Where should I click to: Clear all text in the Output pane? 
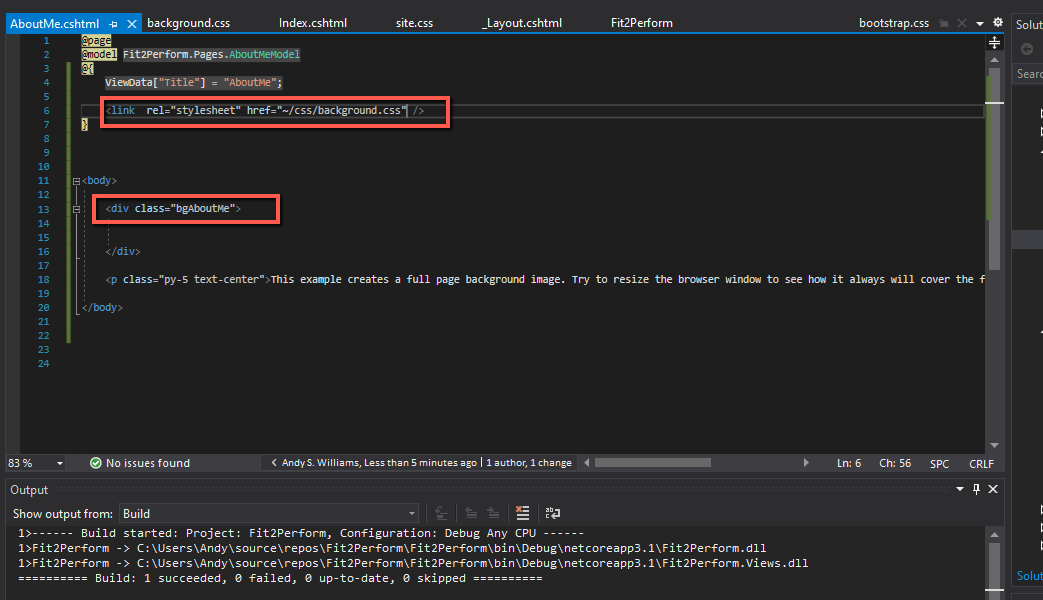(x=523, y=513)
